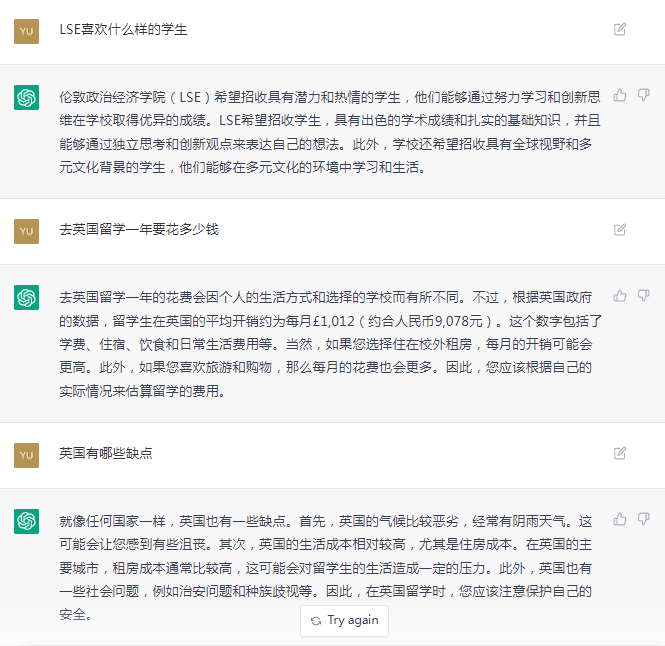The width and height of the screenshot is (665, 646).
Task: Thumbs up the LSE student answer
Action: (620, 95)
